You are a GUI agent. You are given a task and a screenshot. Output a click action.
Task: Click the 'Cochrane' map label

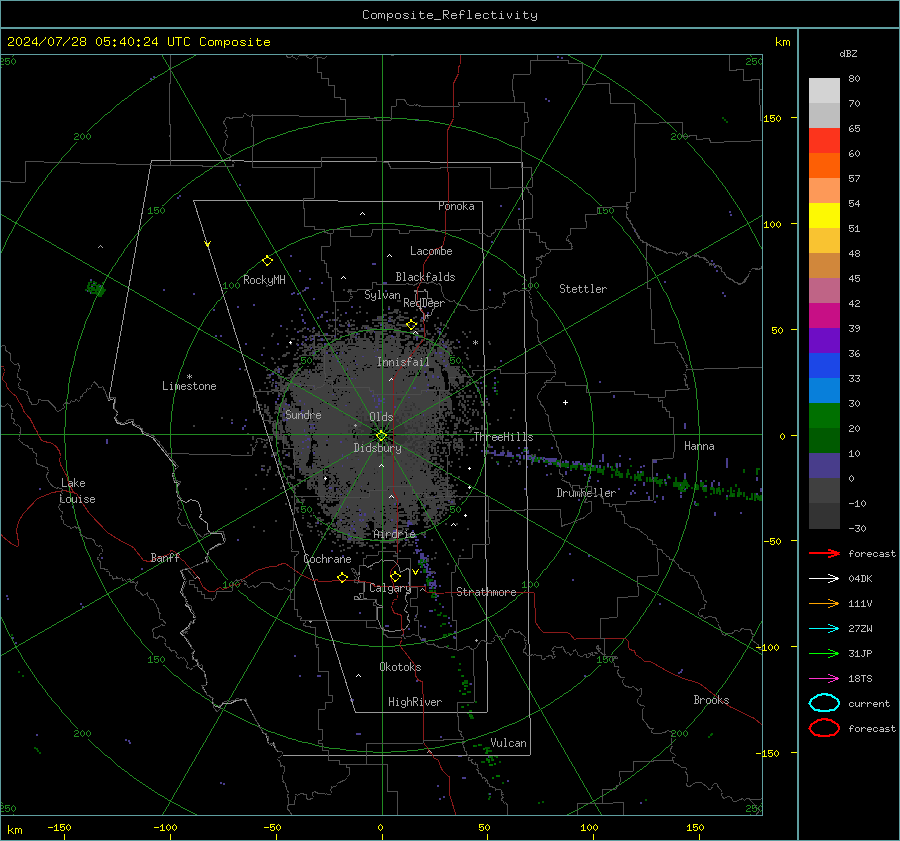pyautogui.click(x=327, y=559)
